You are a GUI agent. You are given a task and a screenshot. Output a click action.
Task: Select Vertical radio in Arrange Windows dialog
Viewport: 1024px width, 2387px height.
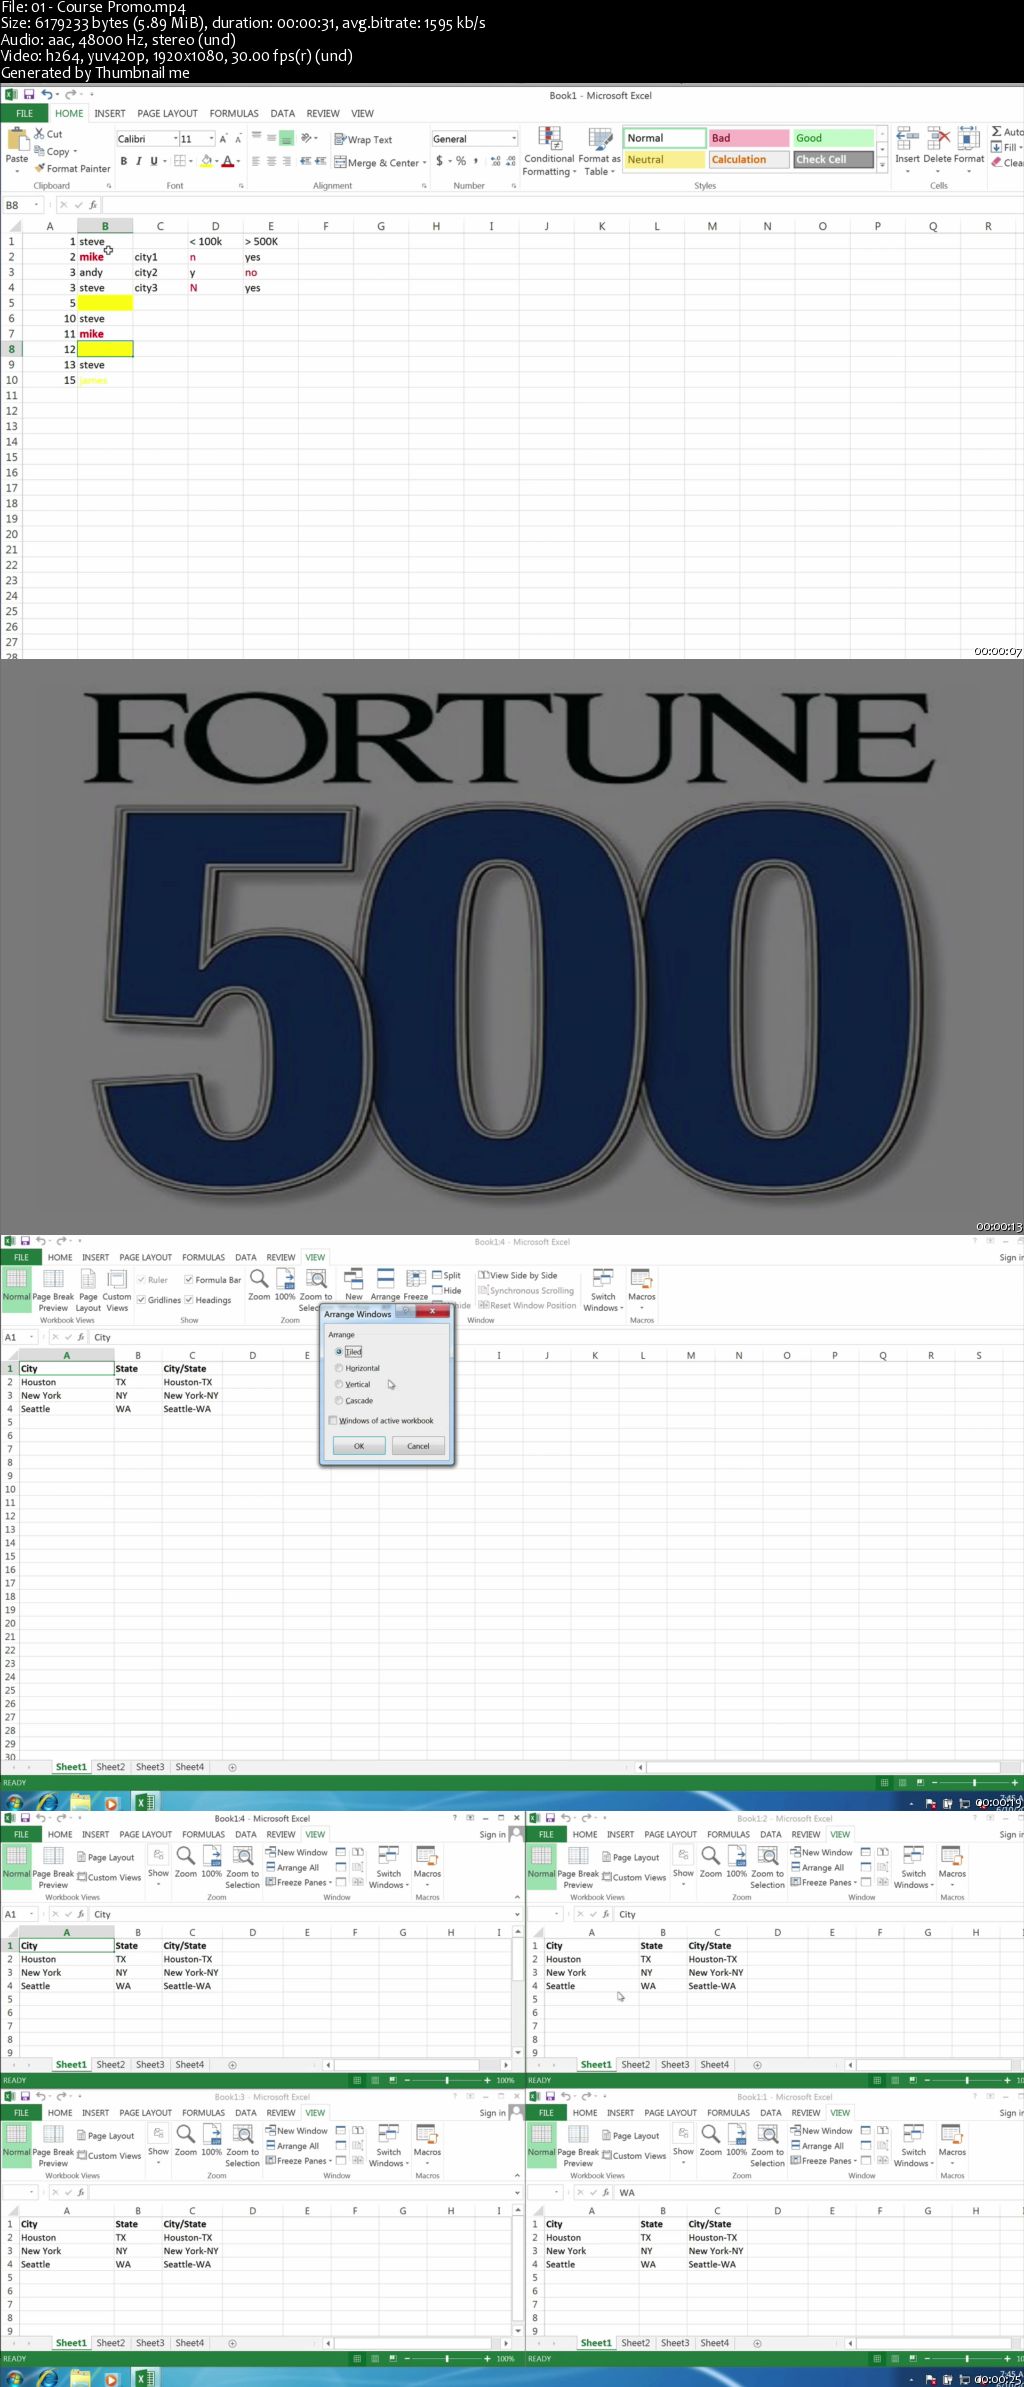[339, 1384]
